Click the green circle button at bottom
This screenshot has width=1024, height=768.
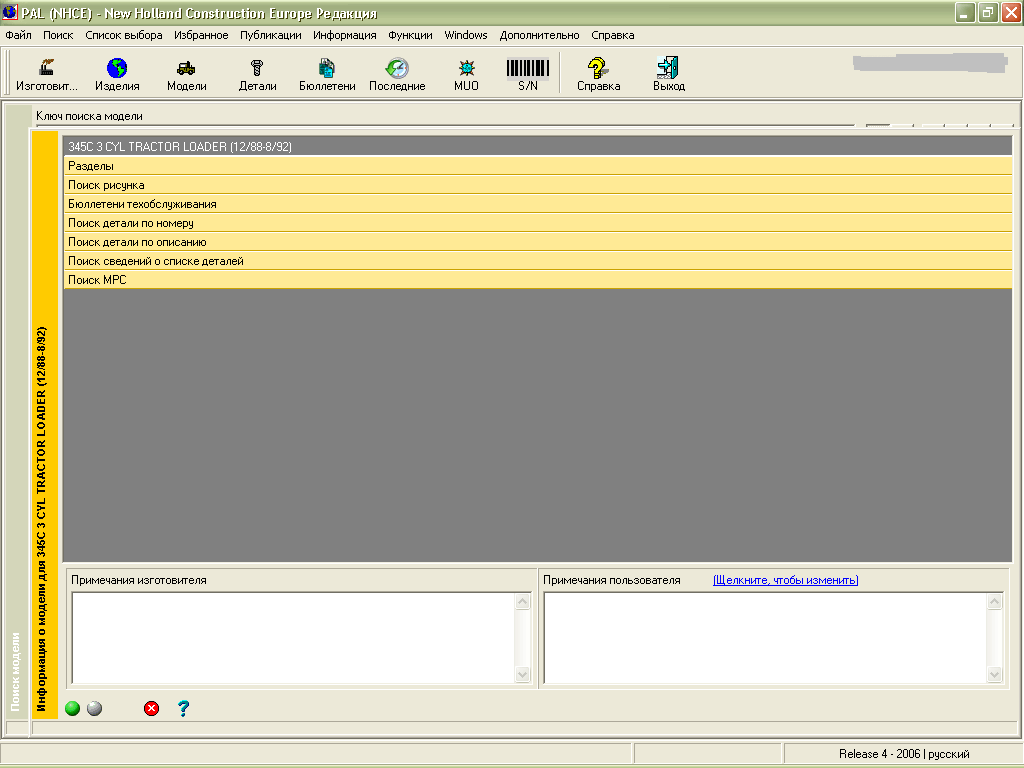[72, 709]
